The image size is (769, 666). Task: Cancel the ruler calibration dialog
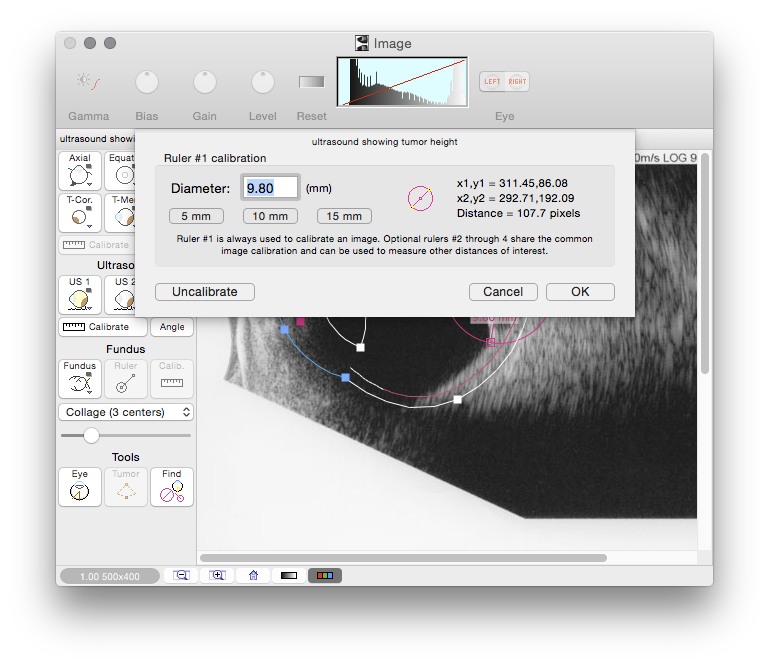503,292
